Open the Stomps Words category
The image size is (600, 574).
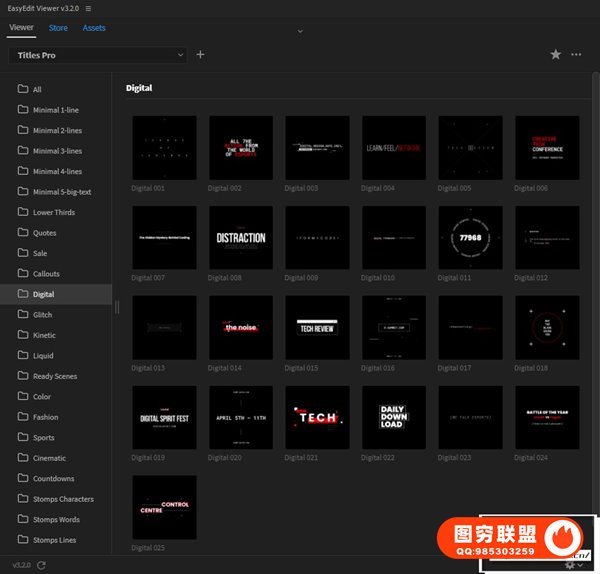56,520
